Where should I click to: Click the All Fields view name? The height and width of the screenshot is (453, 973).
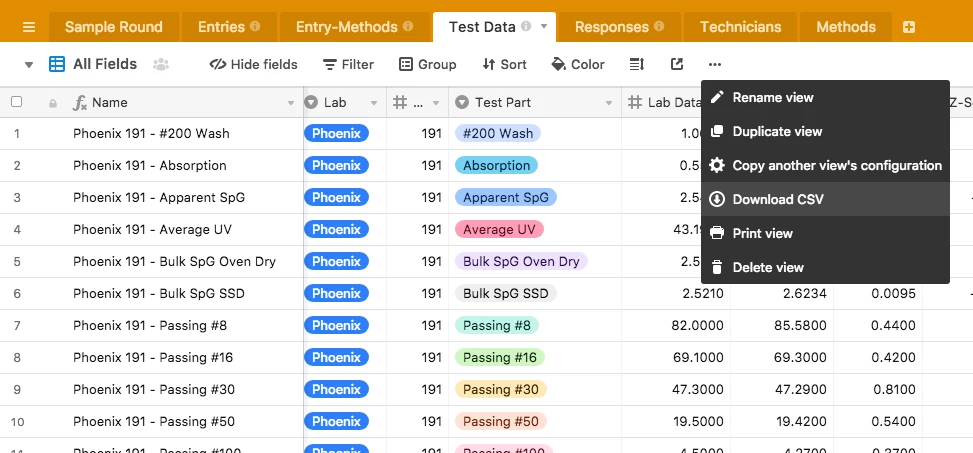(105, 64)
